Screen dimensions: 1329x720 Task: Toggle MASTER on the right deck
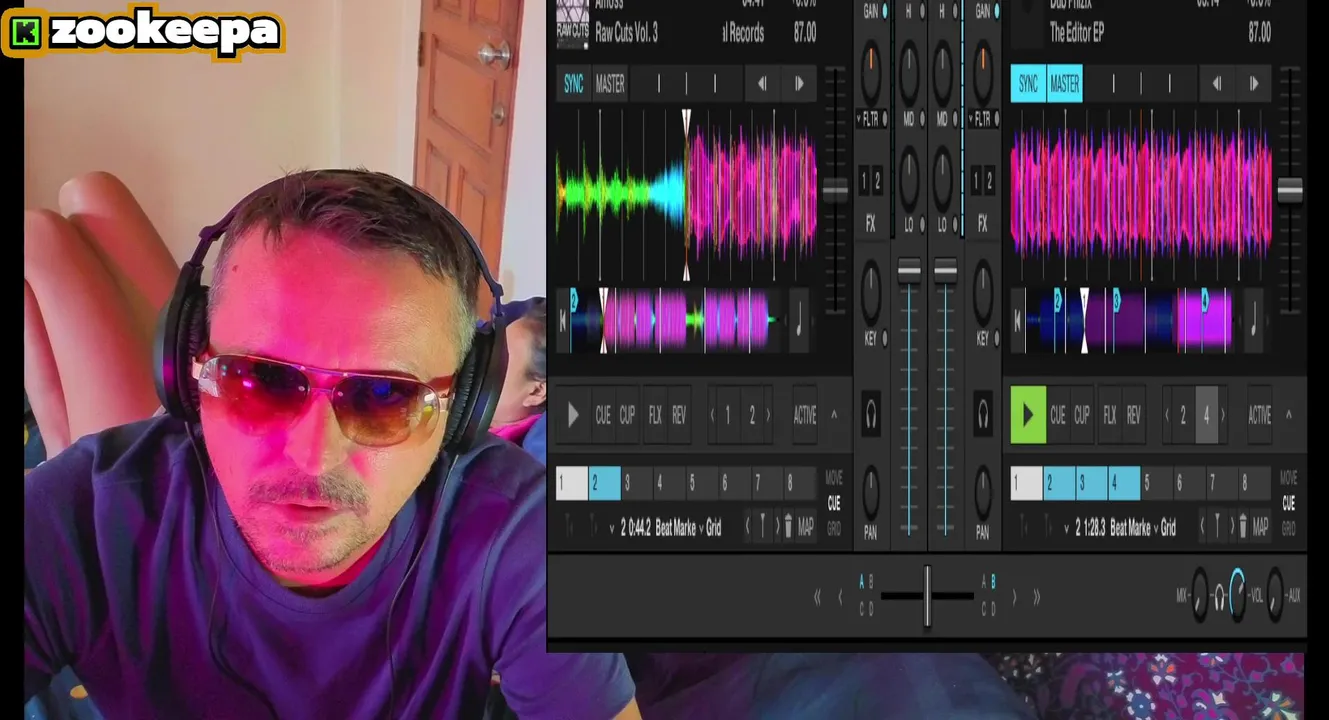[1065, 84]
